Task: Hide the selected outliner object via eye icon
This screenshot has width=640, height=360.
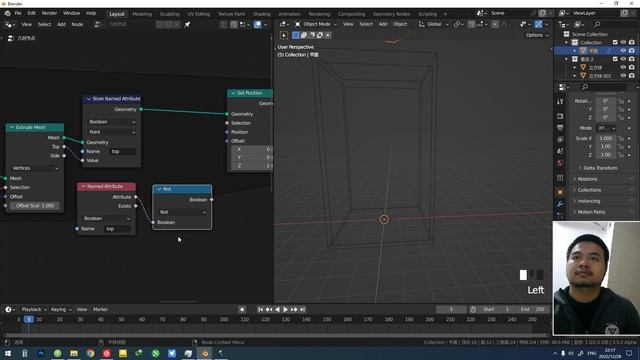Action: coord(623,51)
